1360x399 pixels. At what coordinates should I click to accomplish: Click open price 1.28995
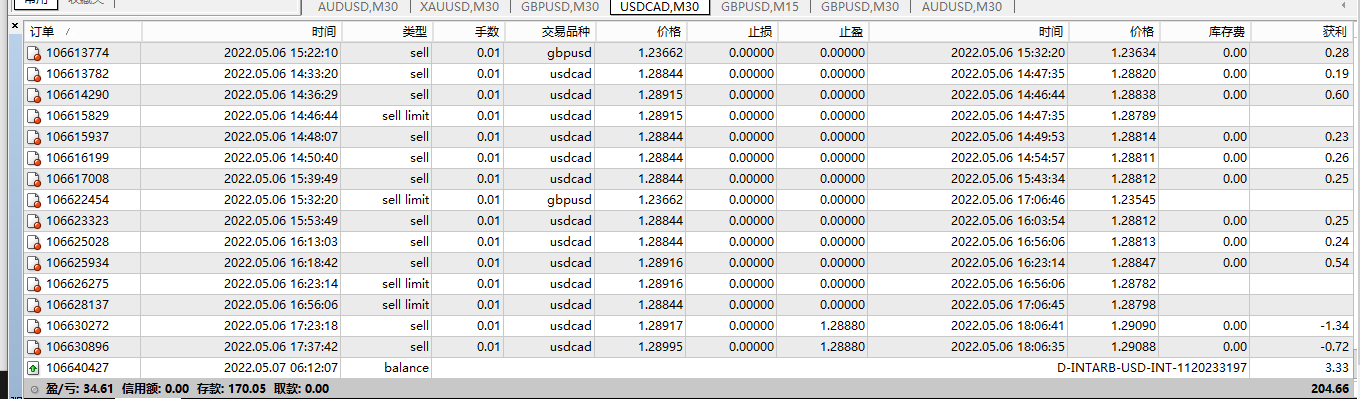(x=660, y=347)
